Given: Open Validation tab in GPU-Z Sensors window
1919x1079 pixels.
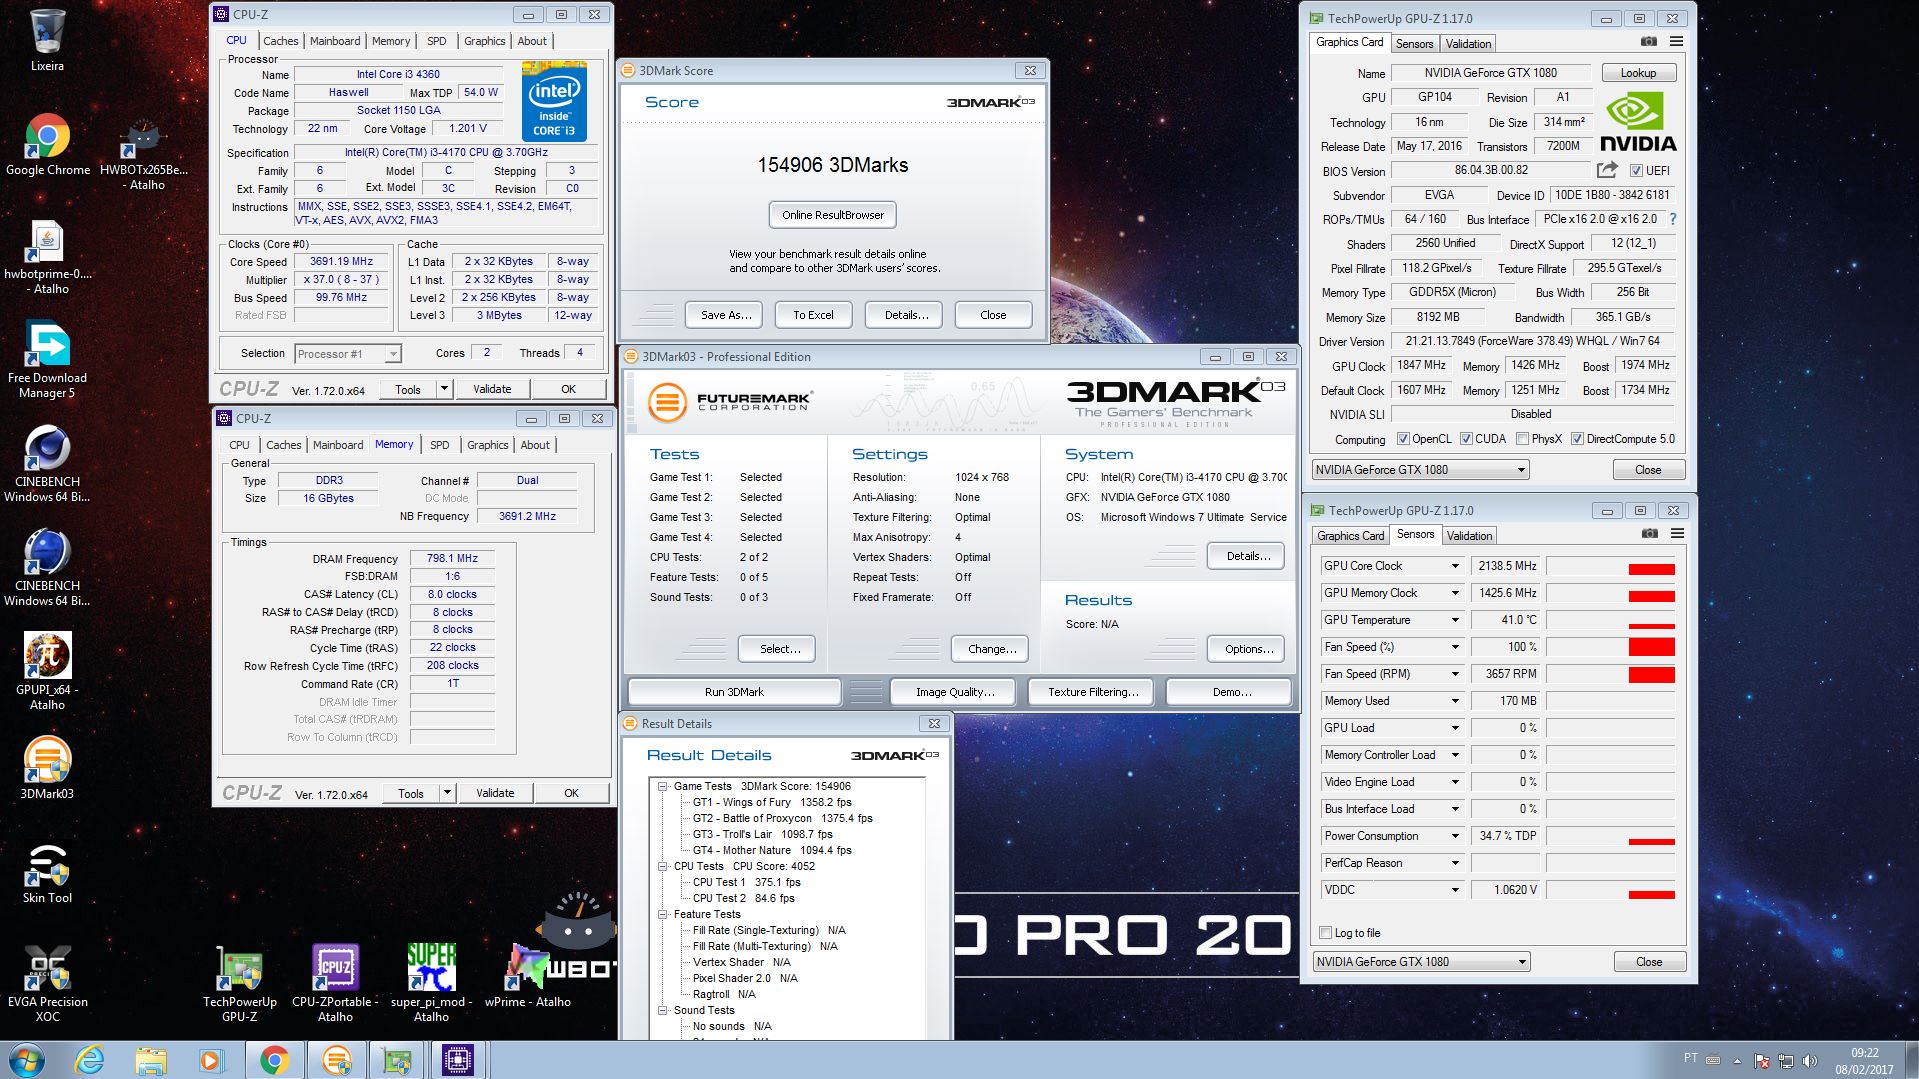Looking at the screenshot, I should pyautogui.click(x=1469, y=536).
